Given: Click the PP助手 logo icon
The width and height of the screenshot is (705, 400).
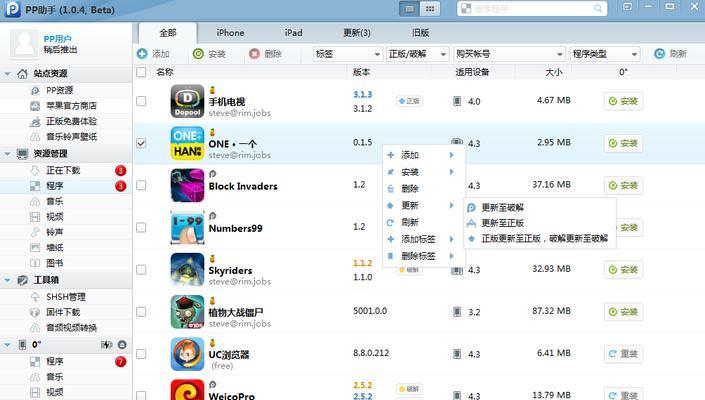Looking at the screenshot, I should [13, 9].
